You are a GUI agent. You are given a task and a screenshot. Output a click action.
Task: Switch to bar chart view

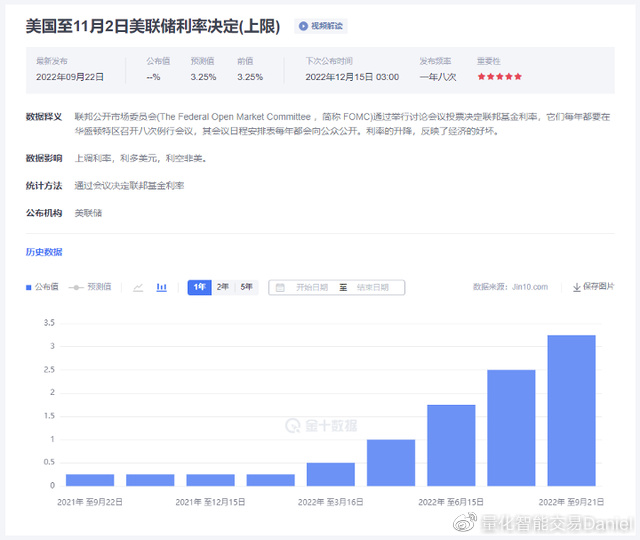(162, 287)
